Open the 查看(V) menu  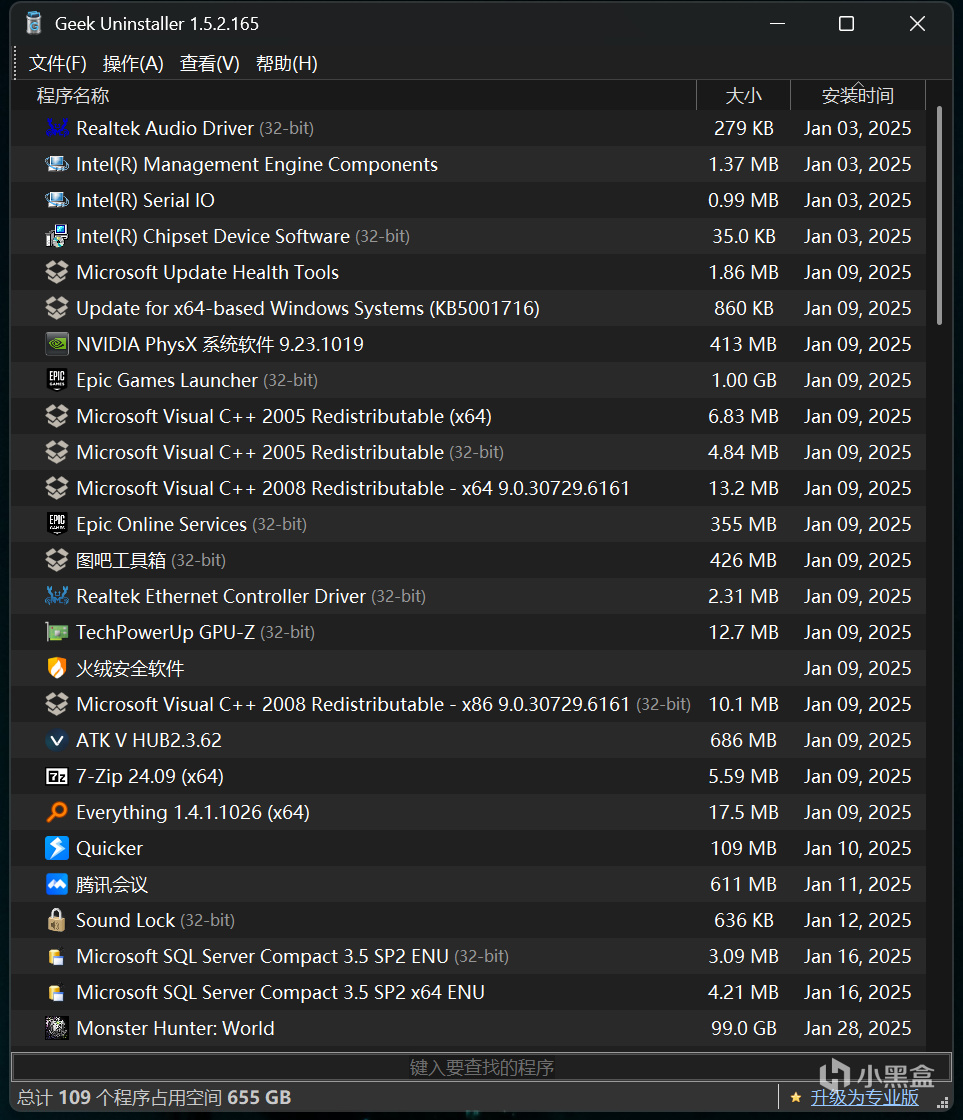209,64
